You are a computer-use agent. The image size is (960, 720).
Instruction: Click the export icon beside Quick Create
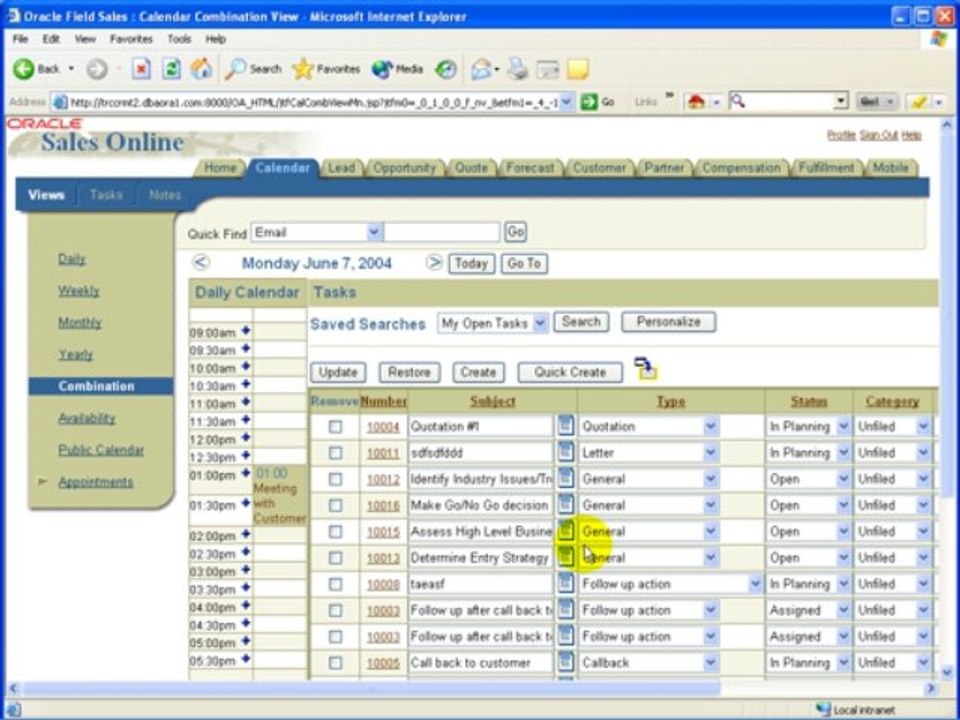[645, 369]
